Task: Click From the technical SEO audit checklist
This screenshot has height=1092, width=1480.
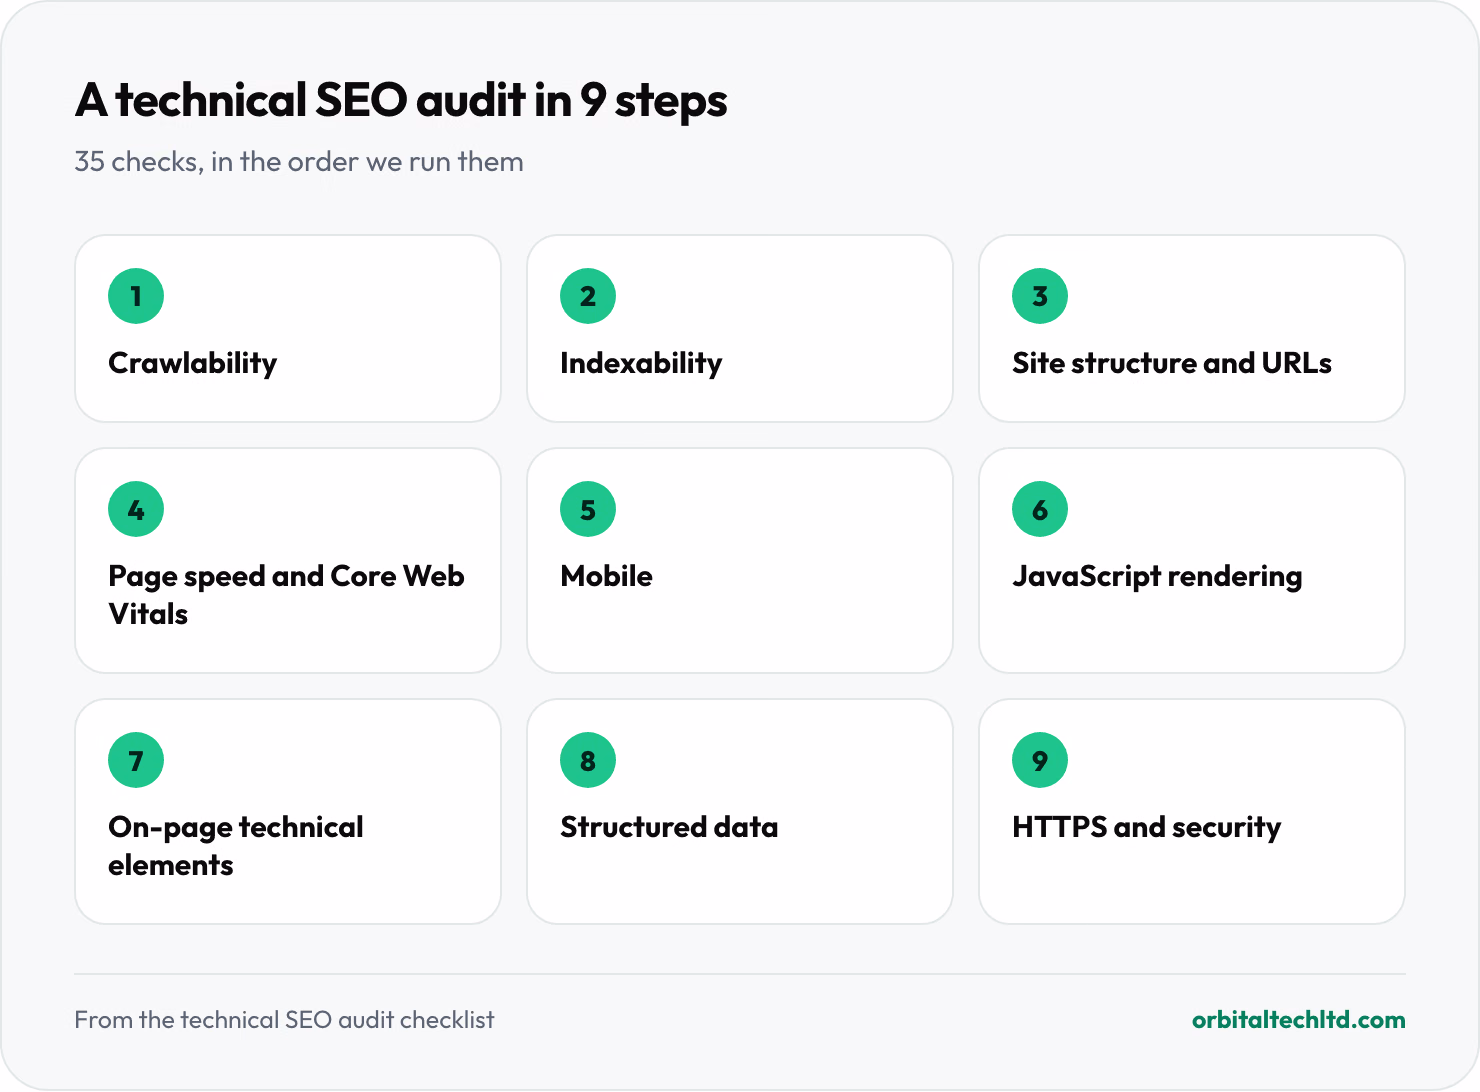Action: click(284, 1020)
